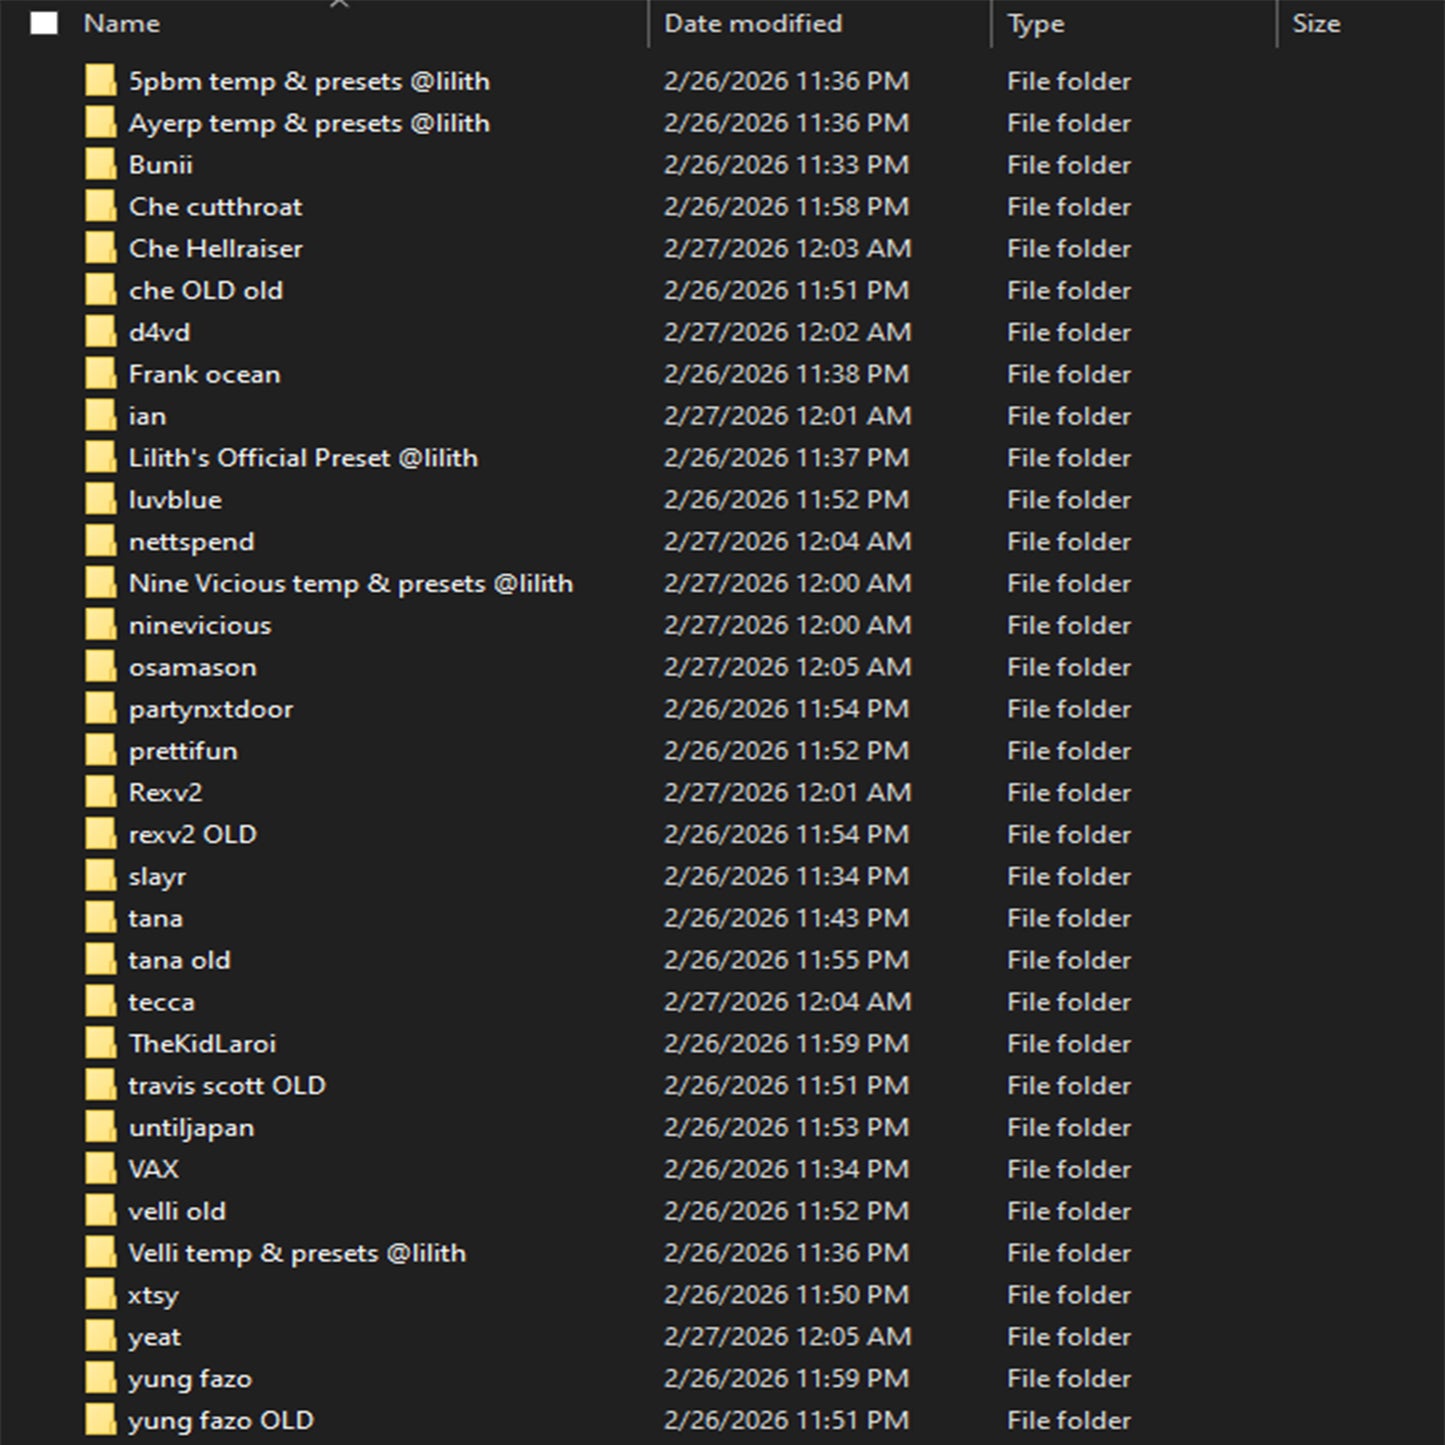1445x1445 pixels.
Task: Click the slayr folder icon
Action: point(100,876)
